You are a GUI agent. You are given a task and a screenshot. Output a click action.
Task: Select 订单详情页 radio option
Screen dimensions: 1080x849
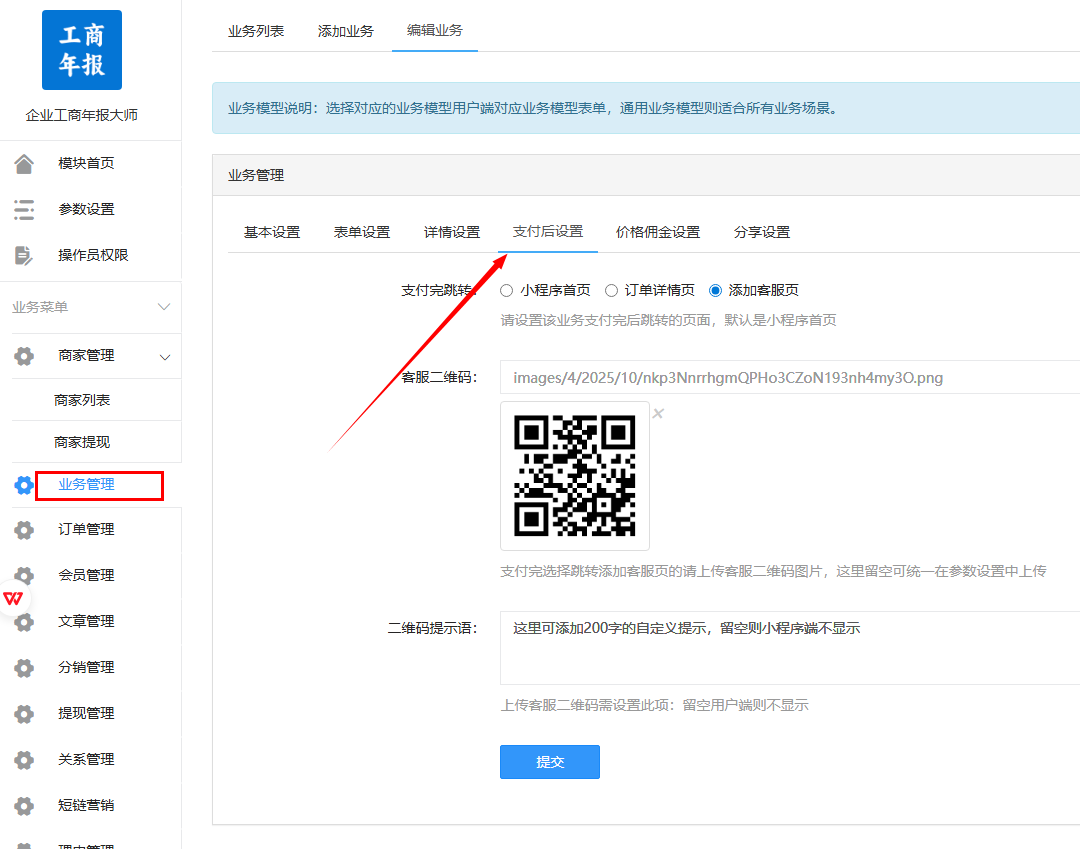pyautogui.click(x=611, y=291)
